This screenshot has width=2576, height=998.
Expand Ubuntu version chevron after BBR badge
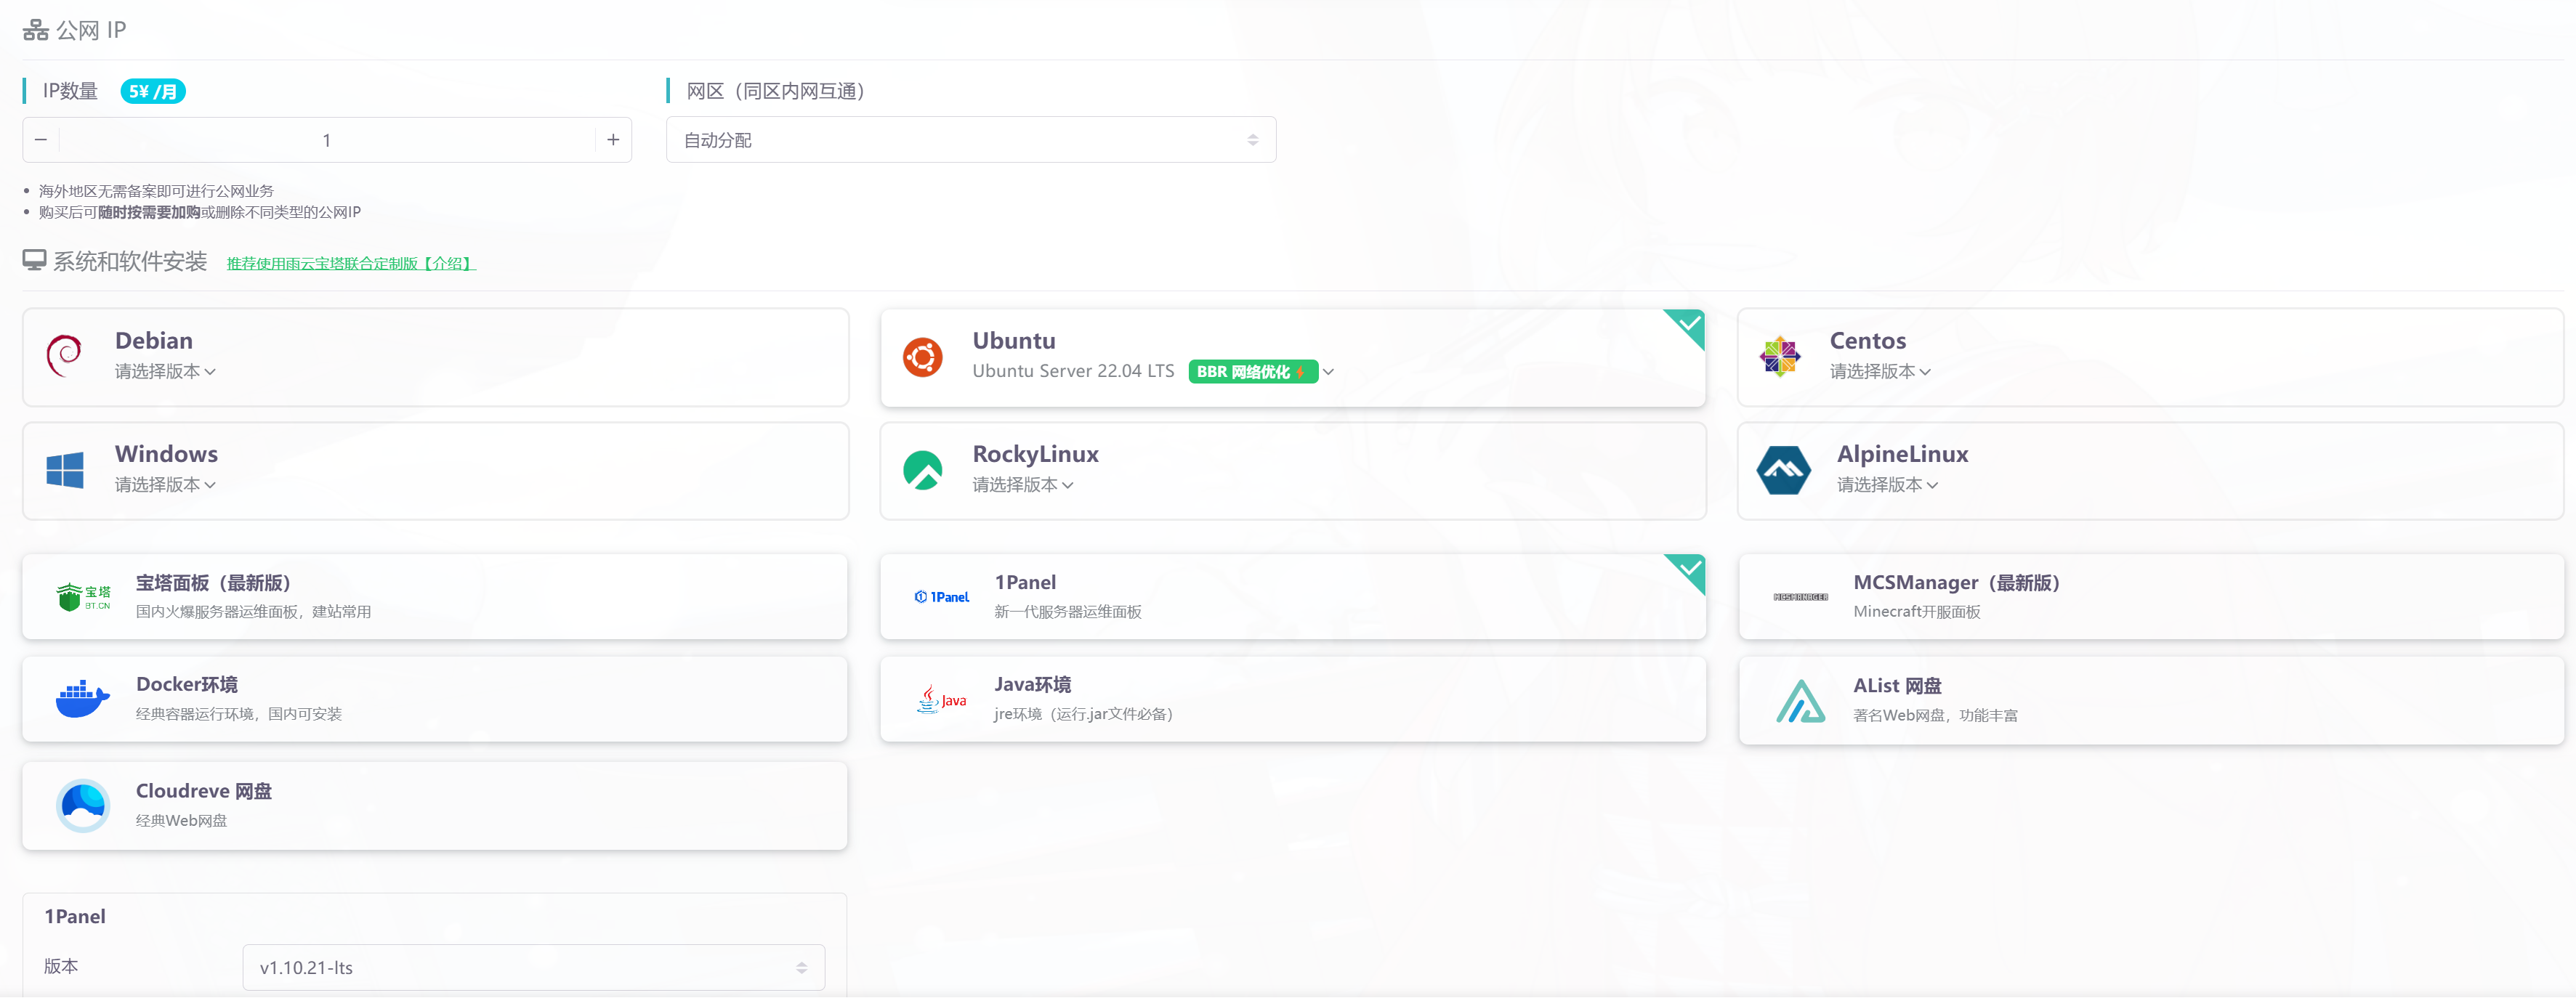pos(1328,372)
